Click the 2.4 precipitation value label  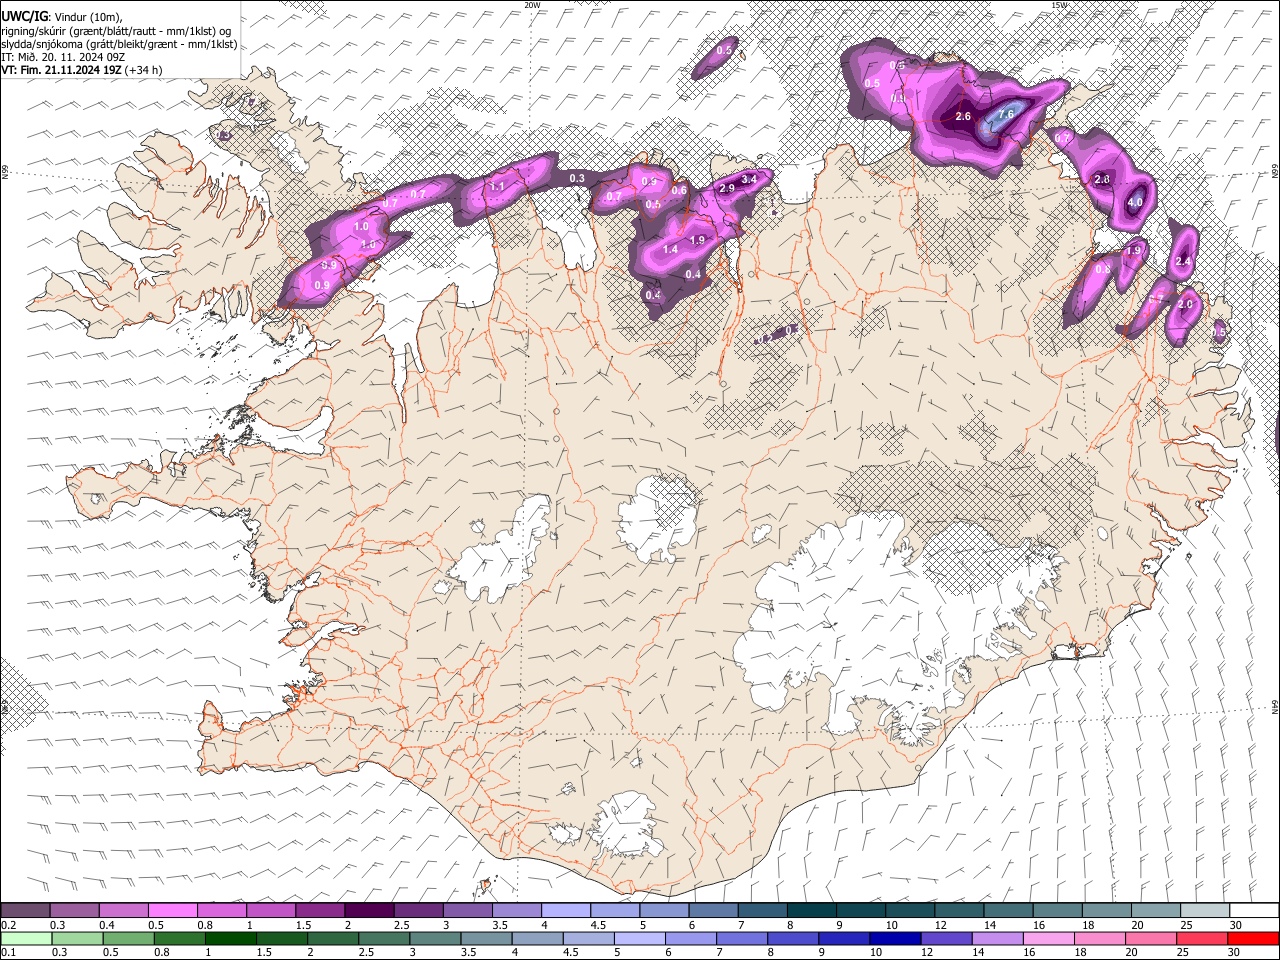pos(1183,261)
